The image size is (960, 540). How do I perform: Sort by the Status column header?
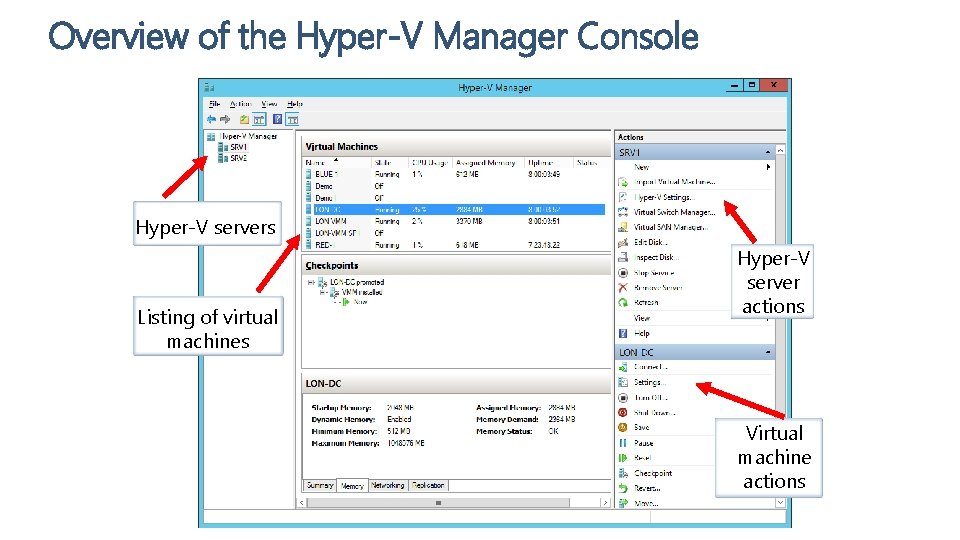point(590,163)
